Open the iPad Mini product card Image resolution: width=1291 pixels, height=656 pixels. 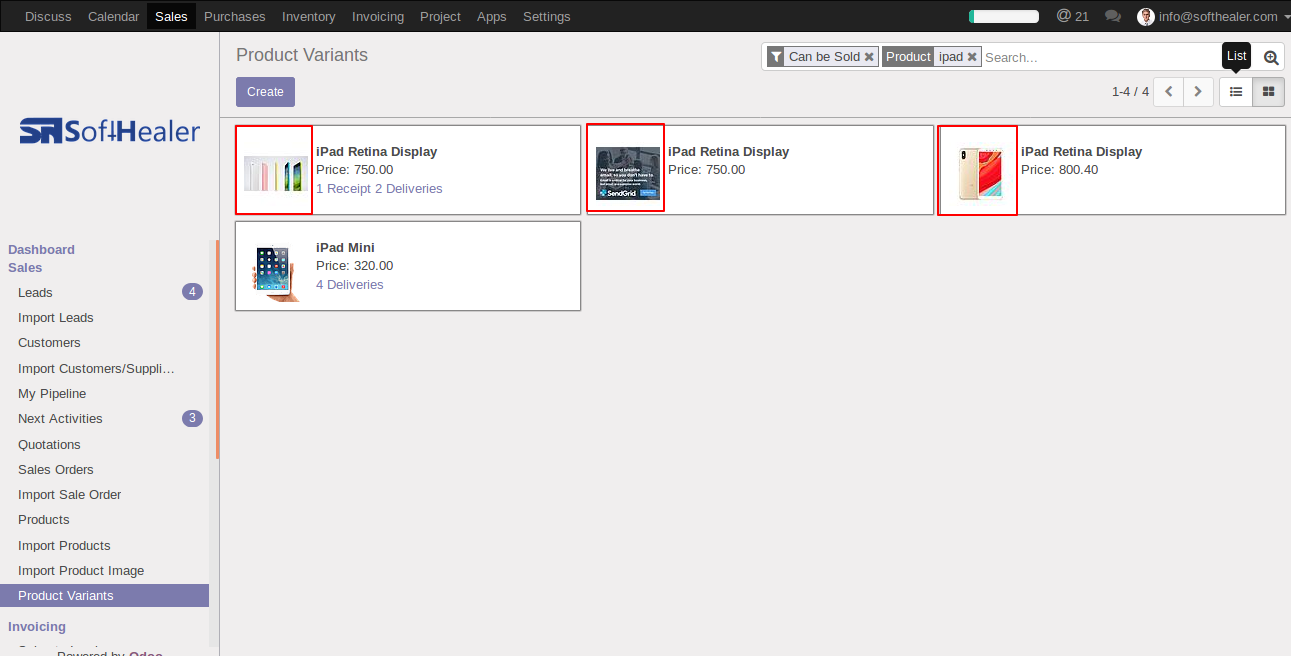point(408,266)
